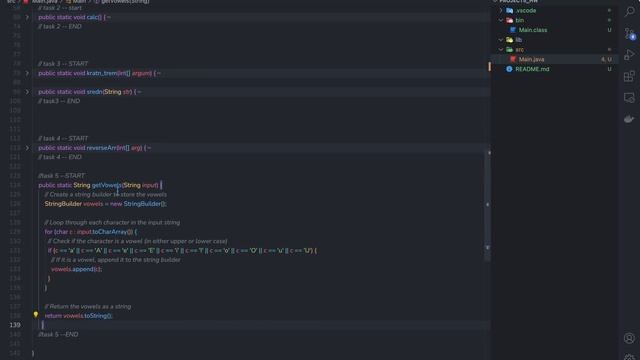Unfold the sredn method
The width and height of the screenshot is (640, 360).
point(27,92)
